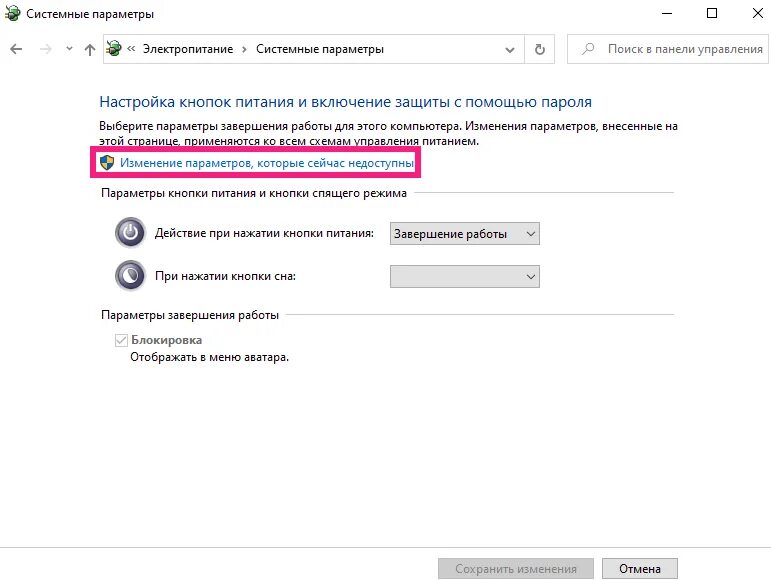This screenshot has height=583, width=771.
Task: Go up one level with up arrow
Action: [x=89, y=49]
